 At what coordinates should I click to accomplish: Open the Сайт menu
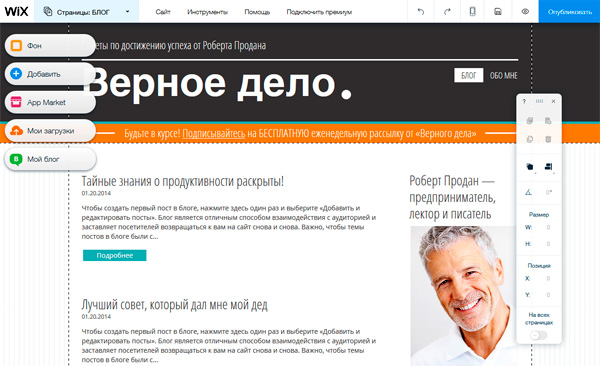click(x=163, y=12)
